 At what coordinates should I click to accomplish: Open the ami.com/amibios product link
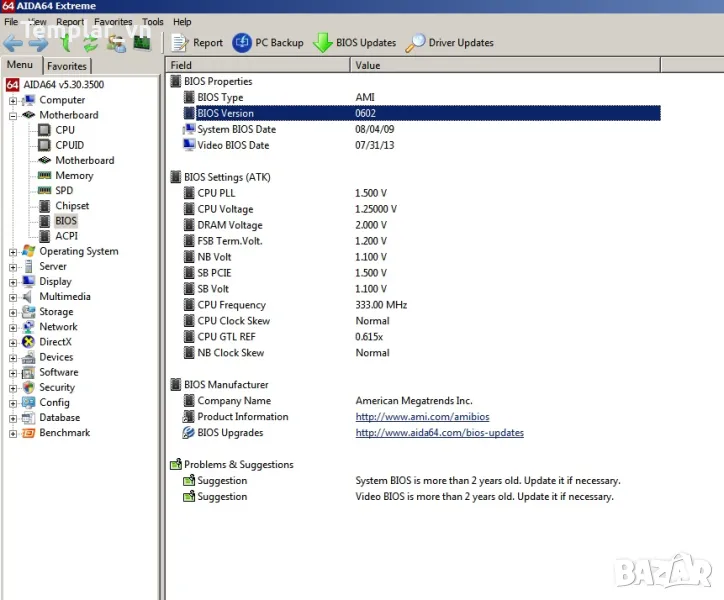[x=422, y=417]
